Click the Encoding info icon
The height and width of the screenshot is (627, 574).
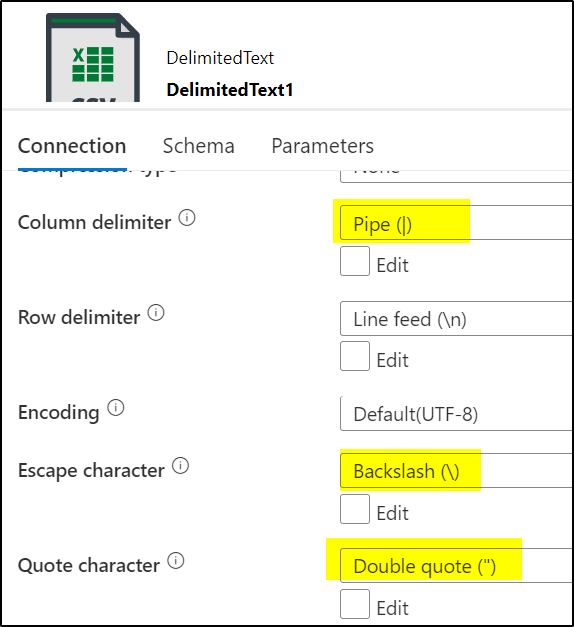[116, 408]
